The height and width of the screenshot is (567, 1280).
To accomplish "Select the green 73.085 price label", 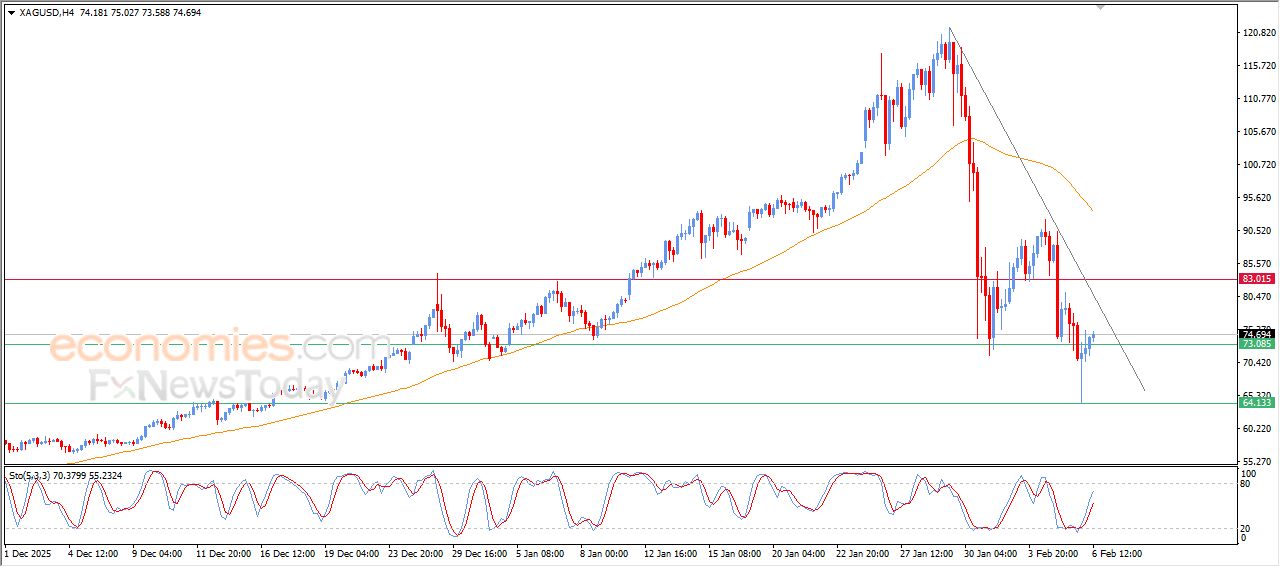I will pyautogui.click(x=1256, y=344).
